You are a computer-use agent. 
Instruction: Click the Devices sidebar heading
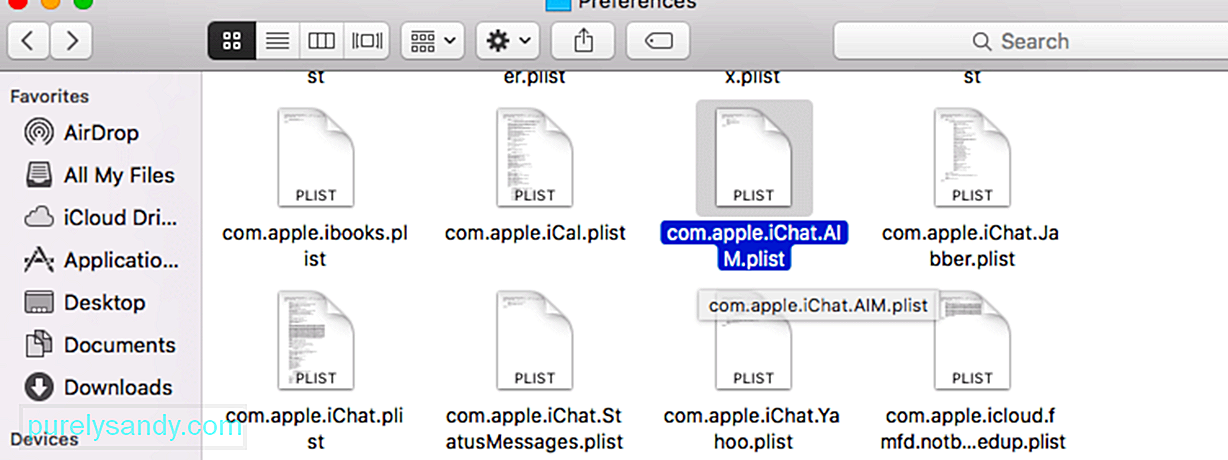pyautogui.click(x=44, y=439)
